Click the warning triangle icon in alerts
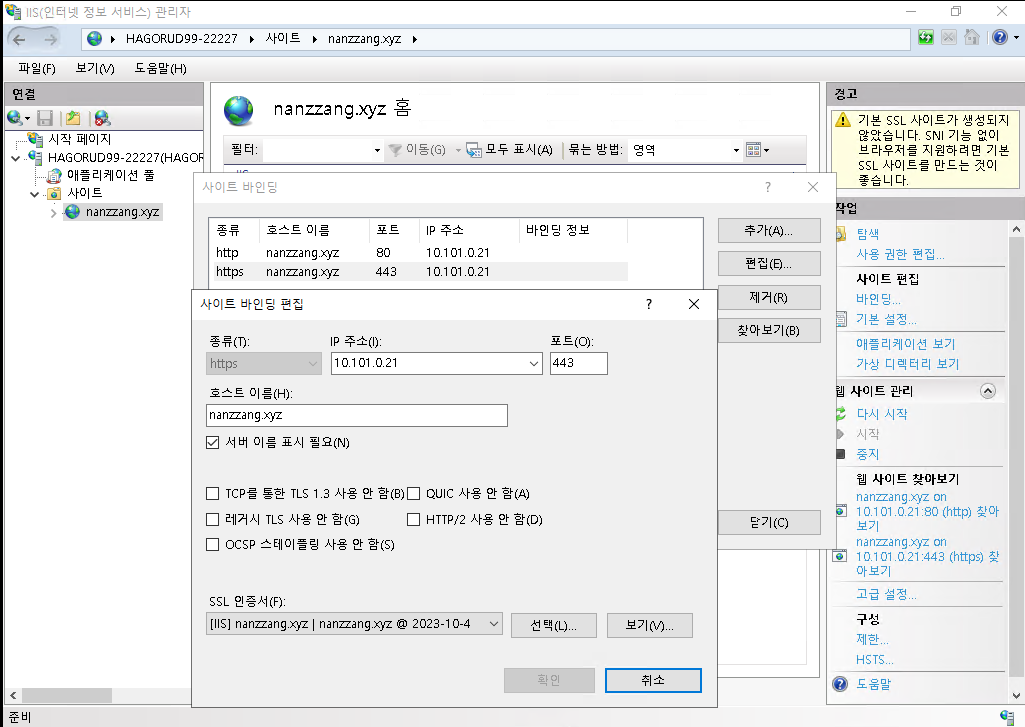The height and width of the screenshot is (727, 1025). click(843, 120)
